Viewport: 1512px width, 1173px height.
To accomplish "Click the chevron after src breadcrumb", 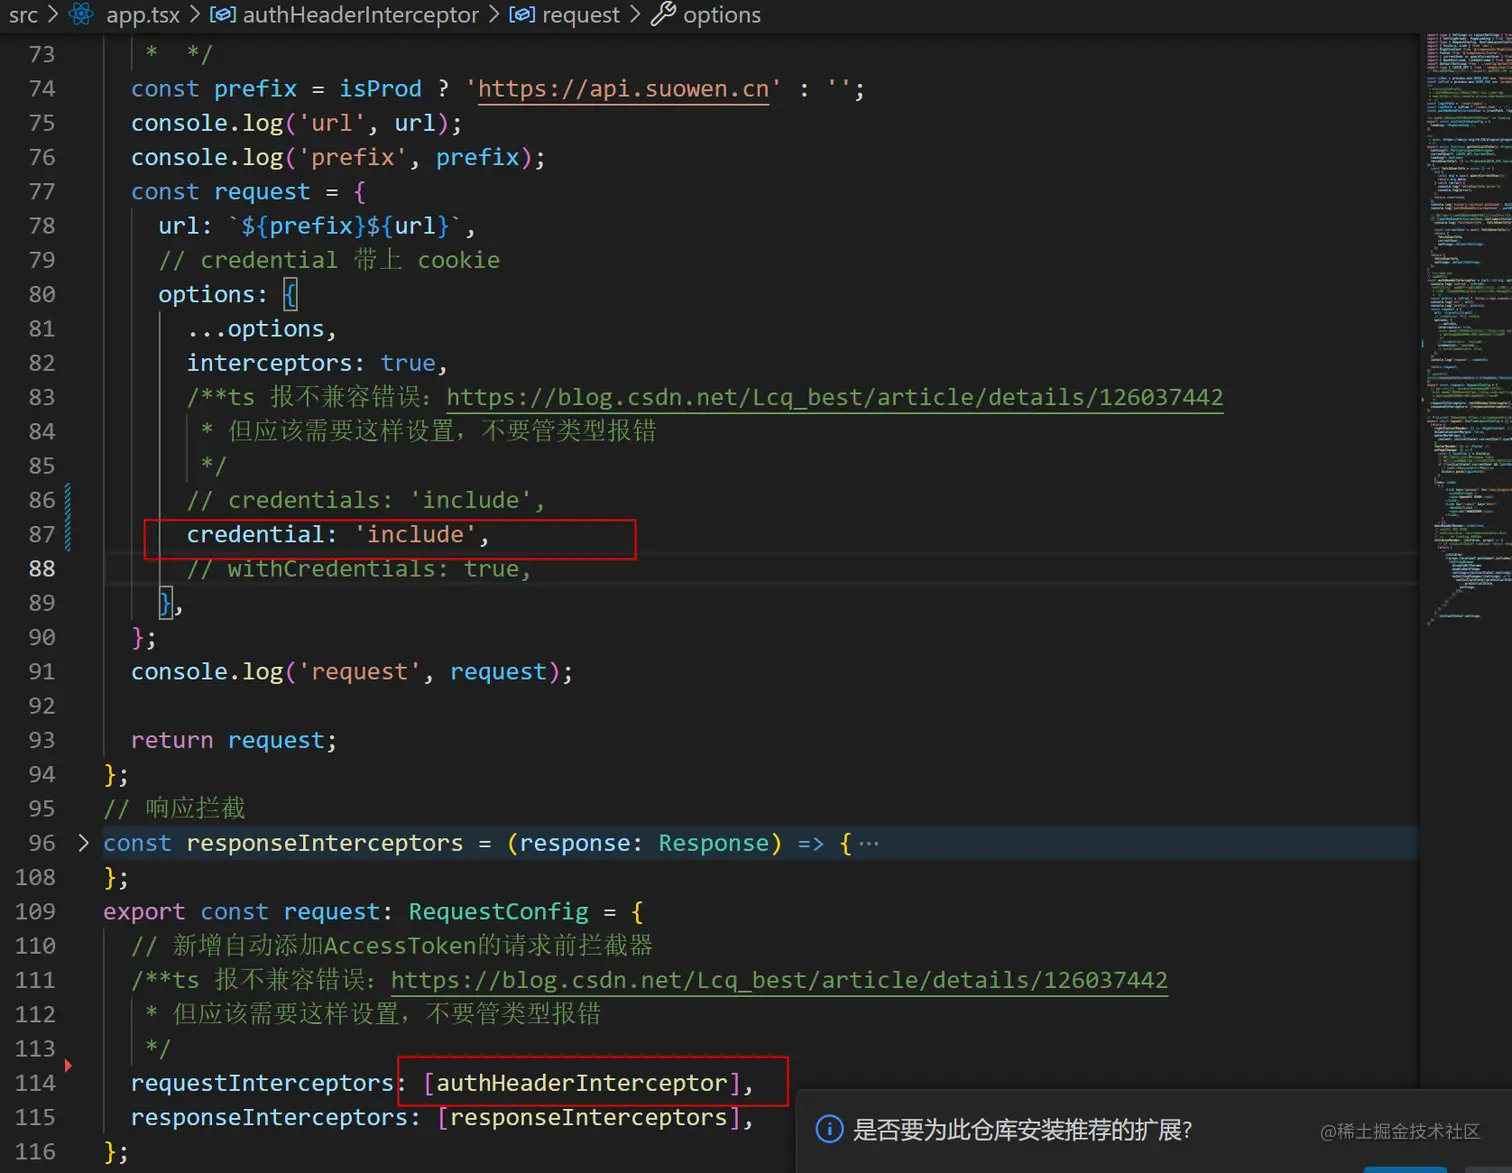I will 53,15.
